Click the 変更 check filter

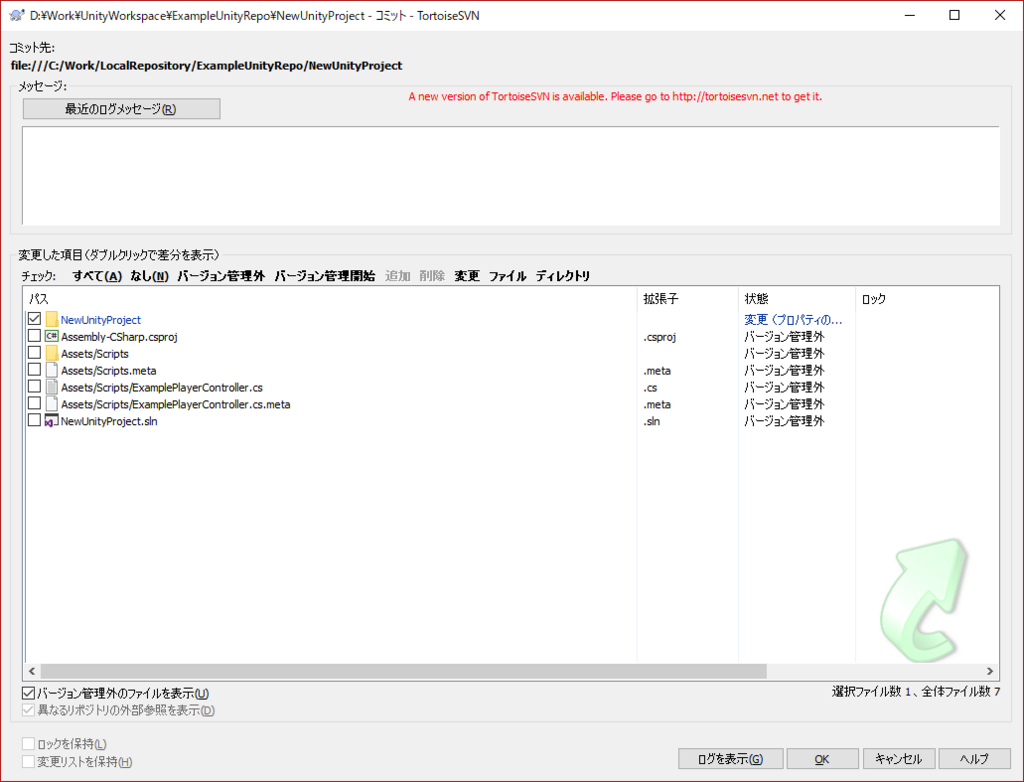pos(467,276)
